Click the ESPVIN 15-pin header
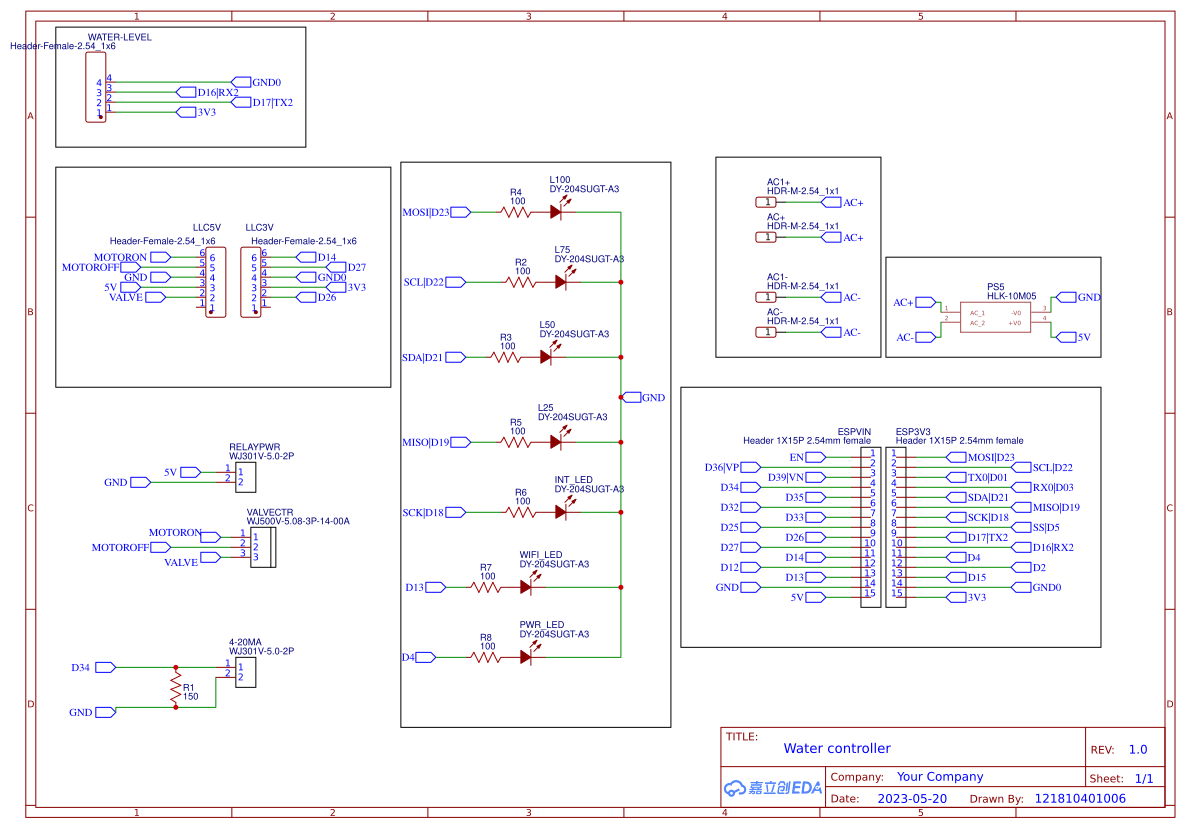This screenshot has width=1185, height=828. pyautogui.click(x=870, y=527)
